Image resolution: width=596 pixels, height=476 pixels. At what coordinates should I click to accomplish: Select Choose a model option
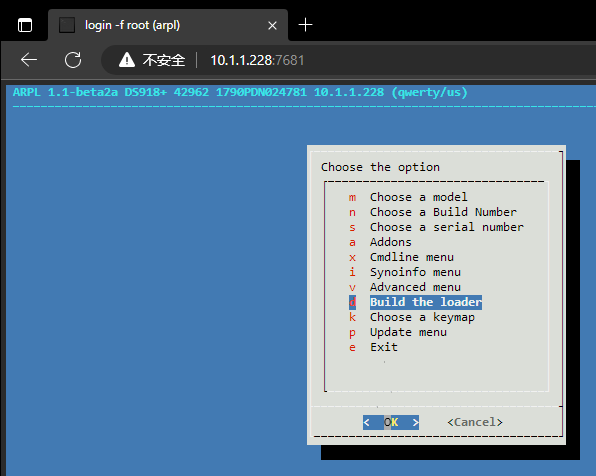tap(418, 197)
